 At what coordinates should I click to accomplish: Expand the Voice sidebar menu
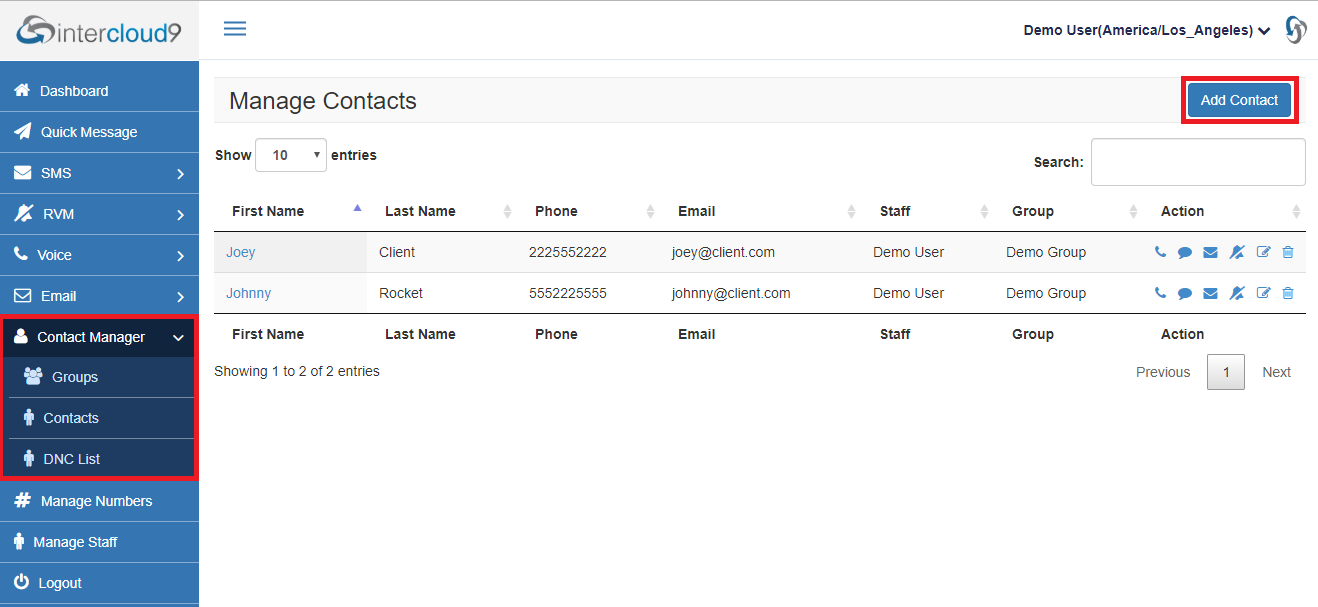click(99, 255)
